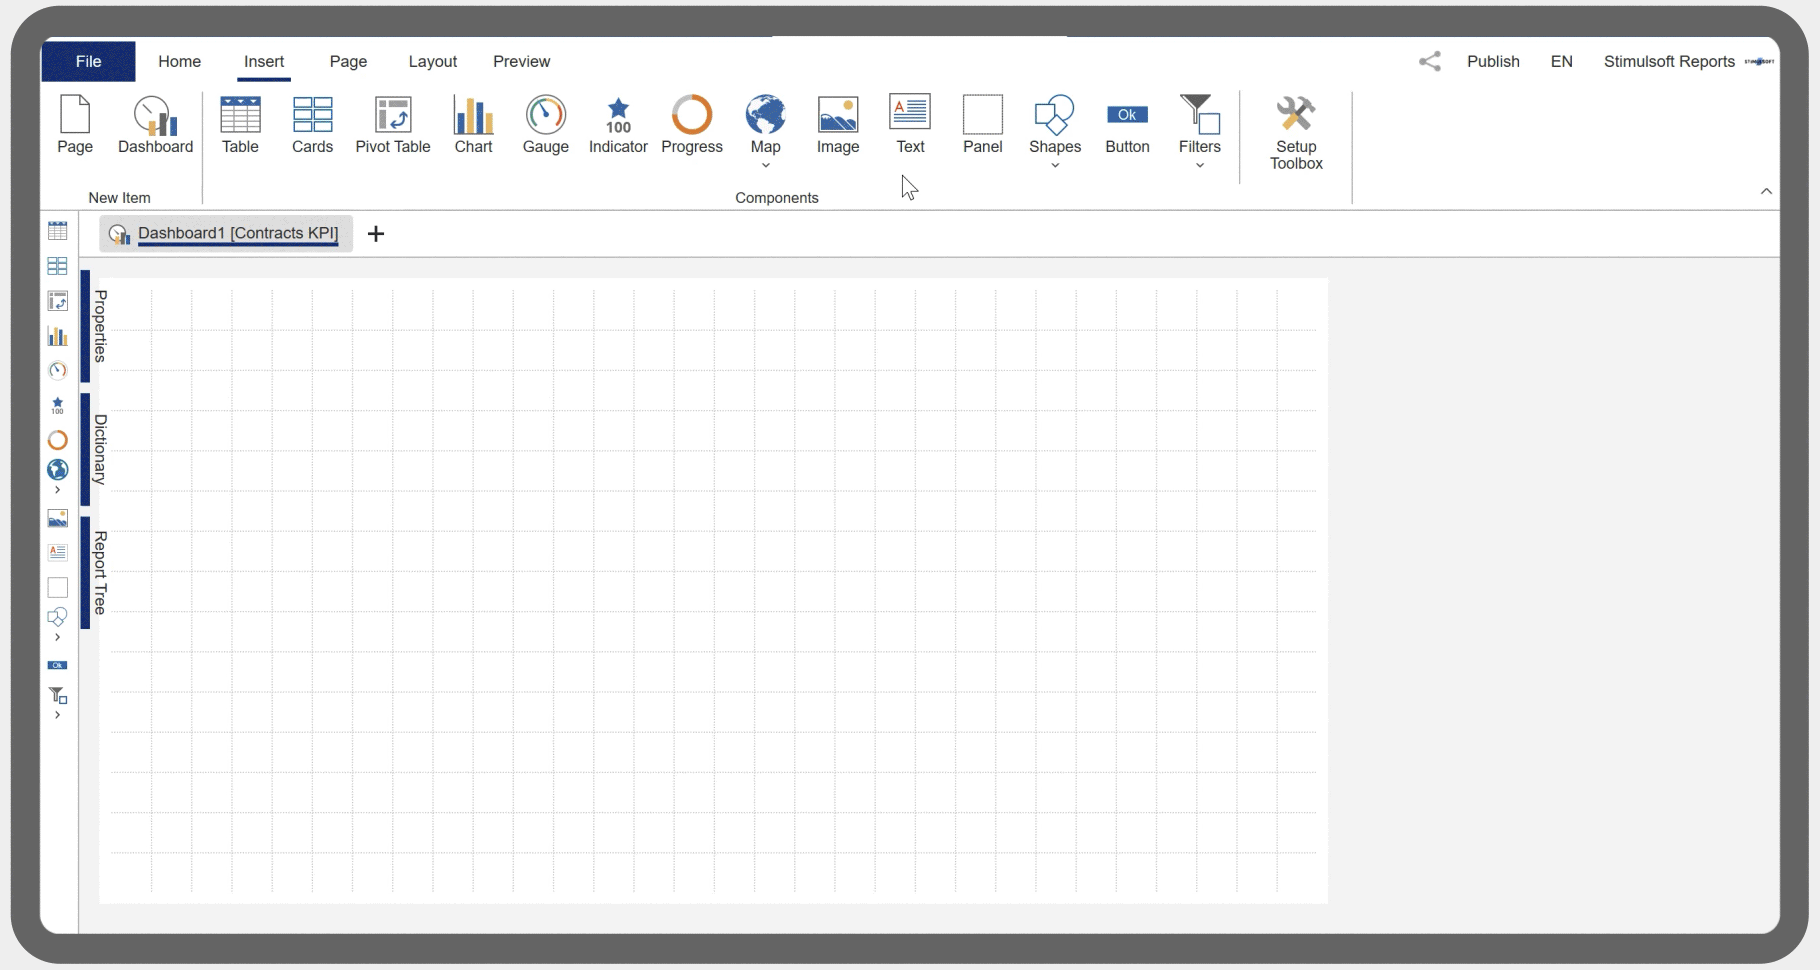Open the File menu

click(88, 62)
